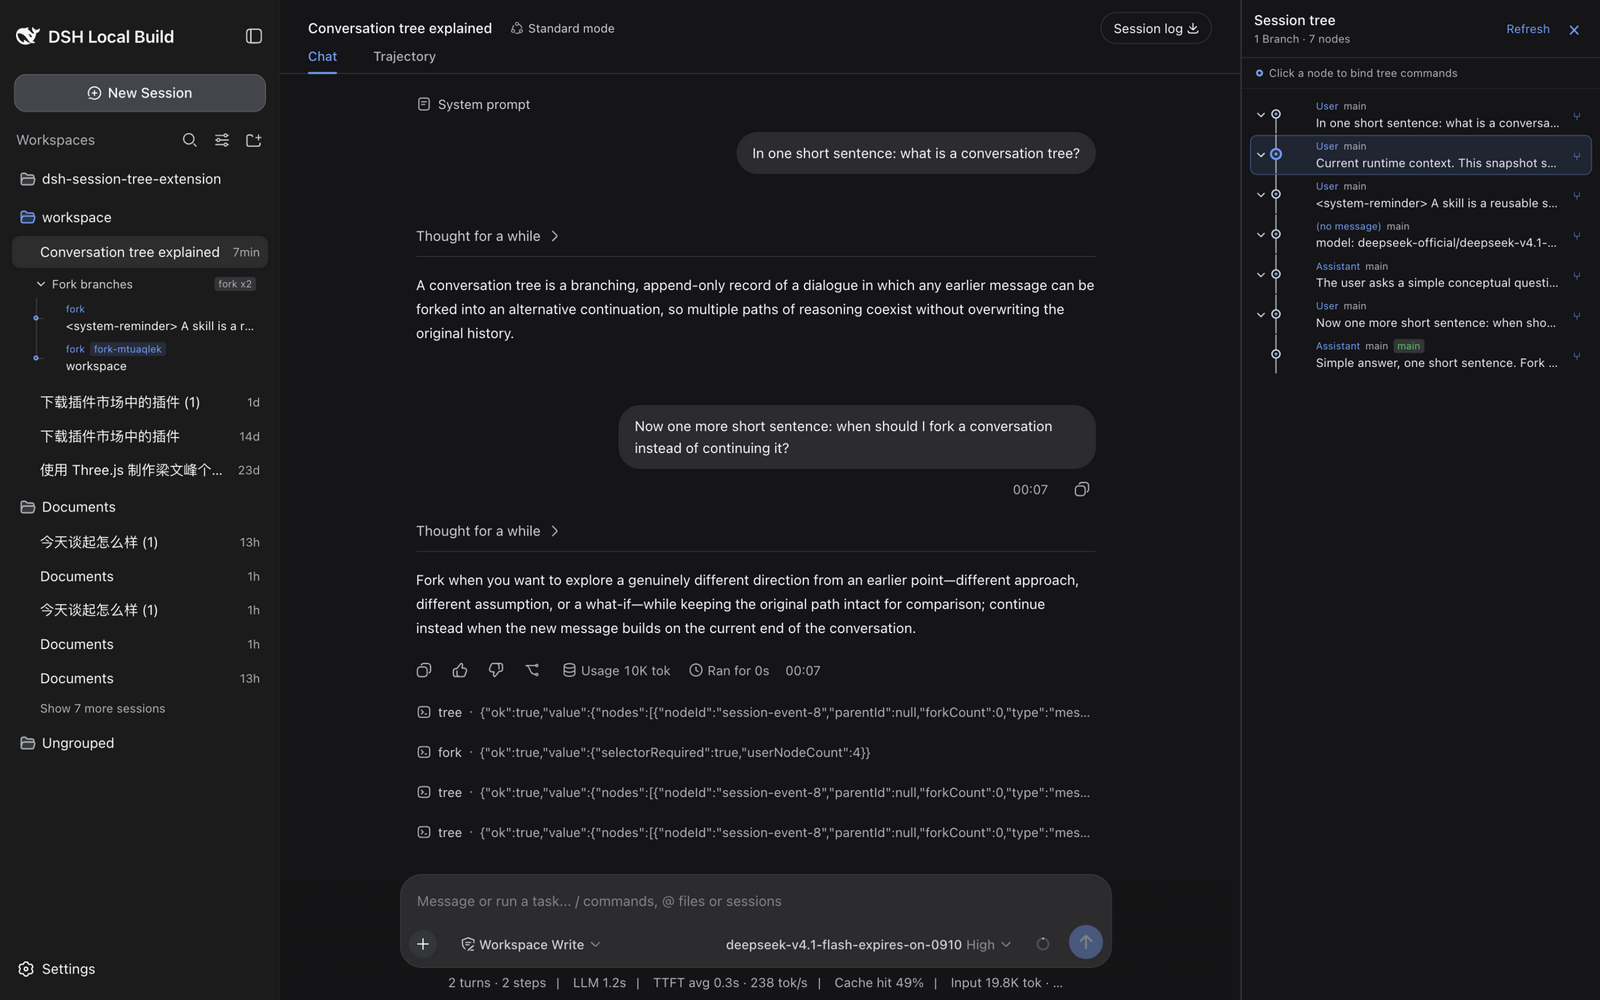Fork from 'Simple answer, one short sentence' node
Image resolution: width=1600 pixels, height=1000 pixels.
1577,356
